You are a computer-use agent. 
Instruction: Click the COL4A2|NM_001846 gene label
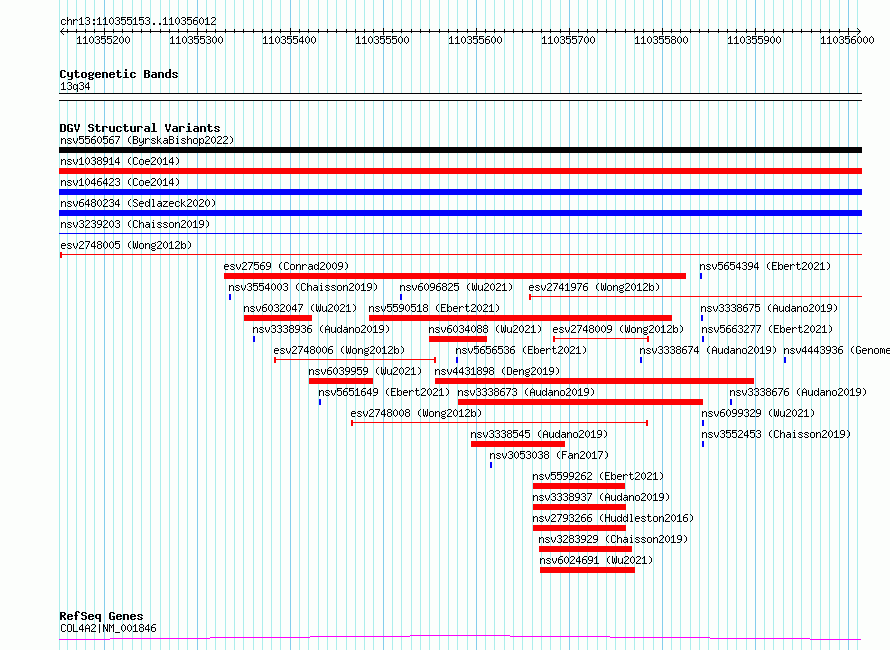(108, 628)
